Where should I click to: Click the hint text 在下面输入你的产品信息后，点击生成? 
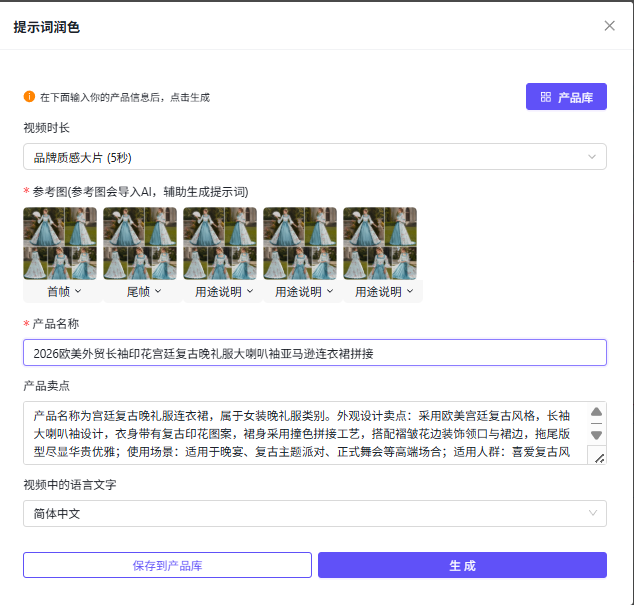pyautogui.click(x=125, y=97)
